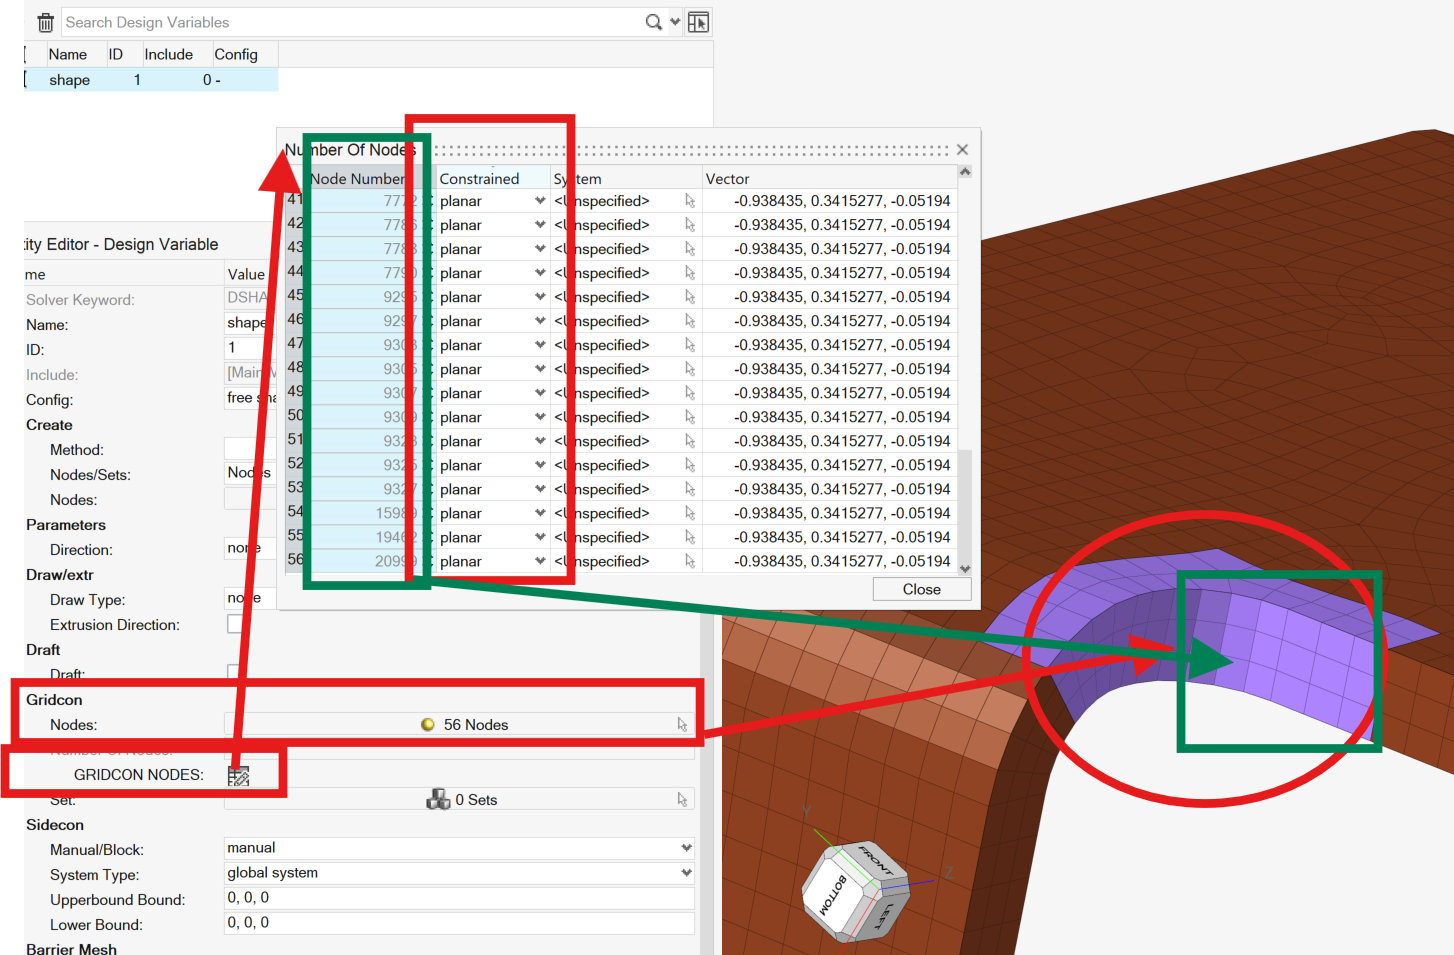Viewport: 1454px width, 955px height.
Task: Open the planar Constrained dropdown for node 41
Action: (x=540, y=200)
